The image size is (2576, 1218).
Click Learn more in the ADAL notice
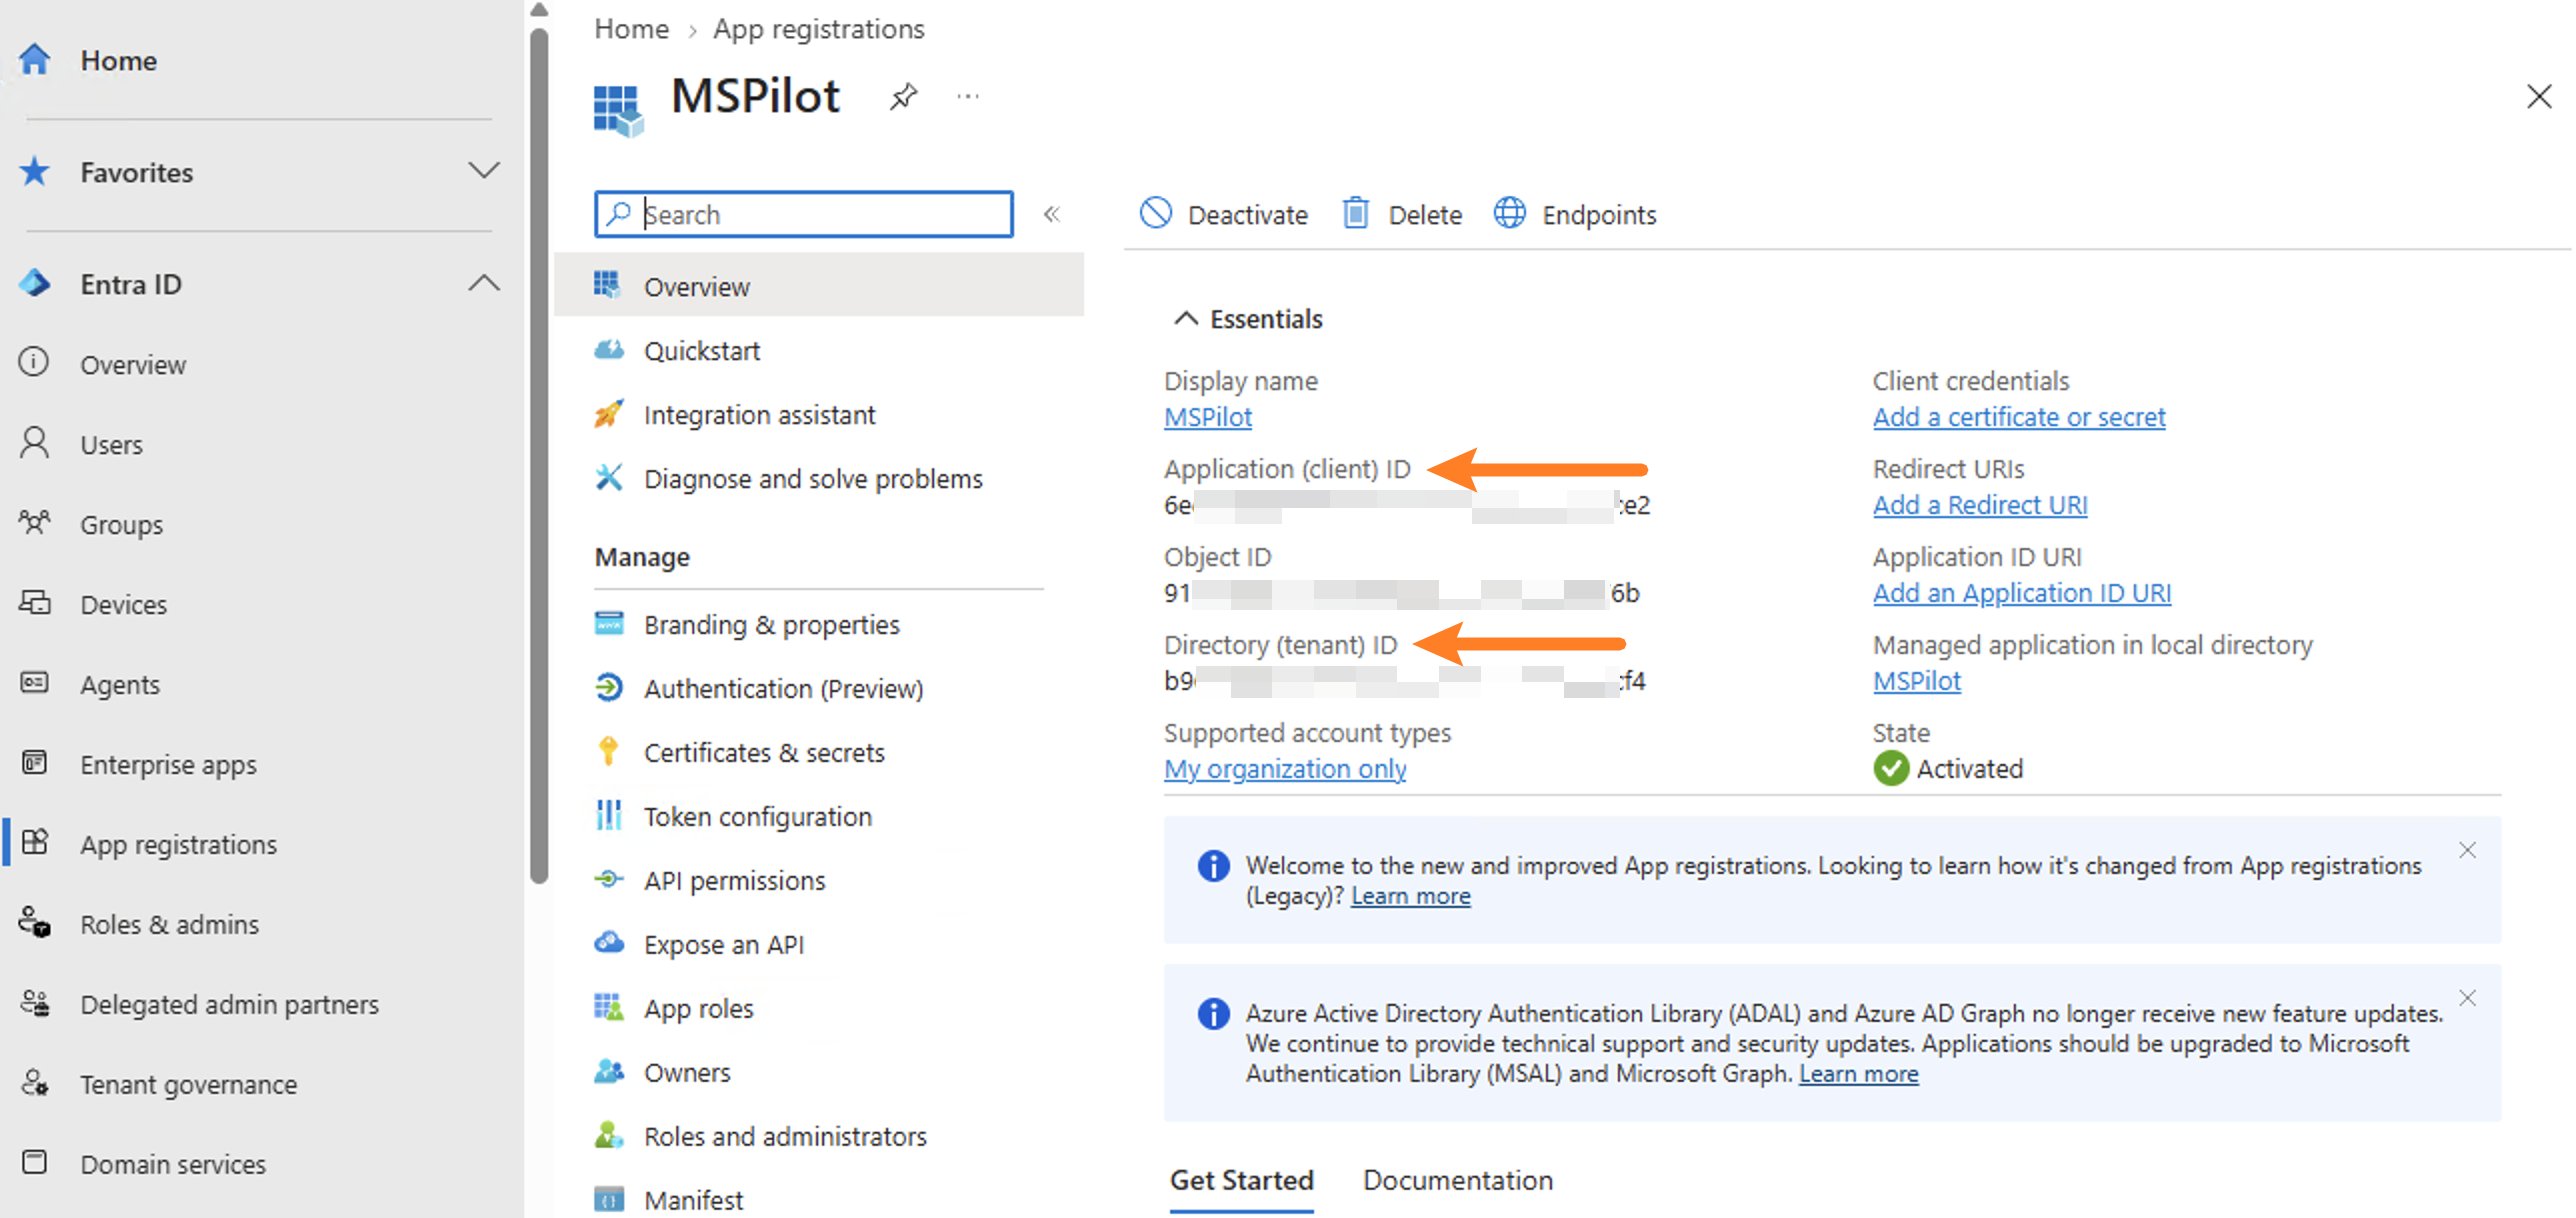point(1859,1074)
